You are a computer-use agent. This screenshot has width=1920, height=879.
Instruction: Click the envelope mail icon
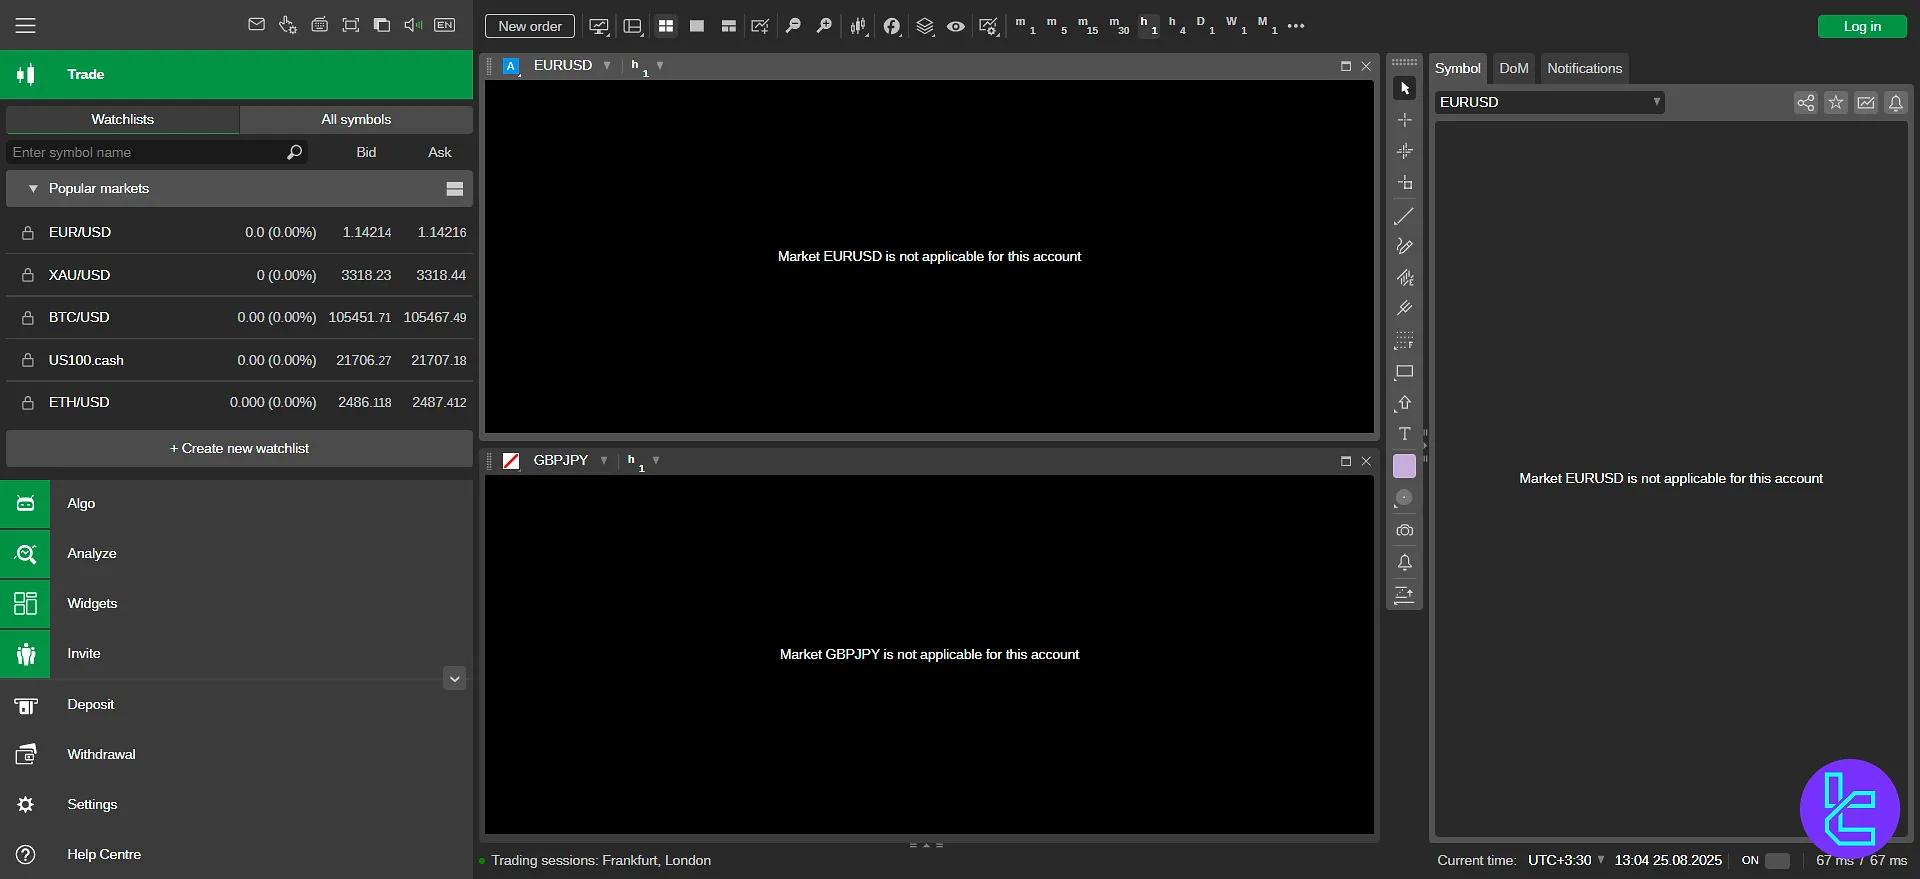(x=257, y=25)
